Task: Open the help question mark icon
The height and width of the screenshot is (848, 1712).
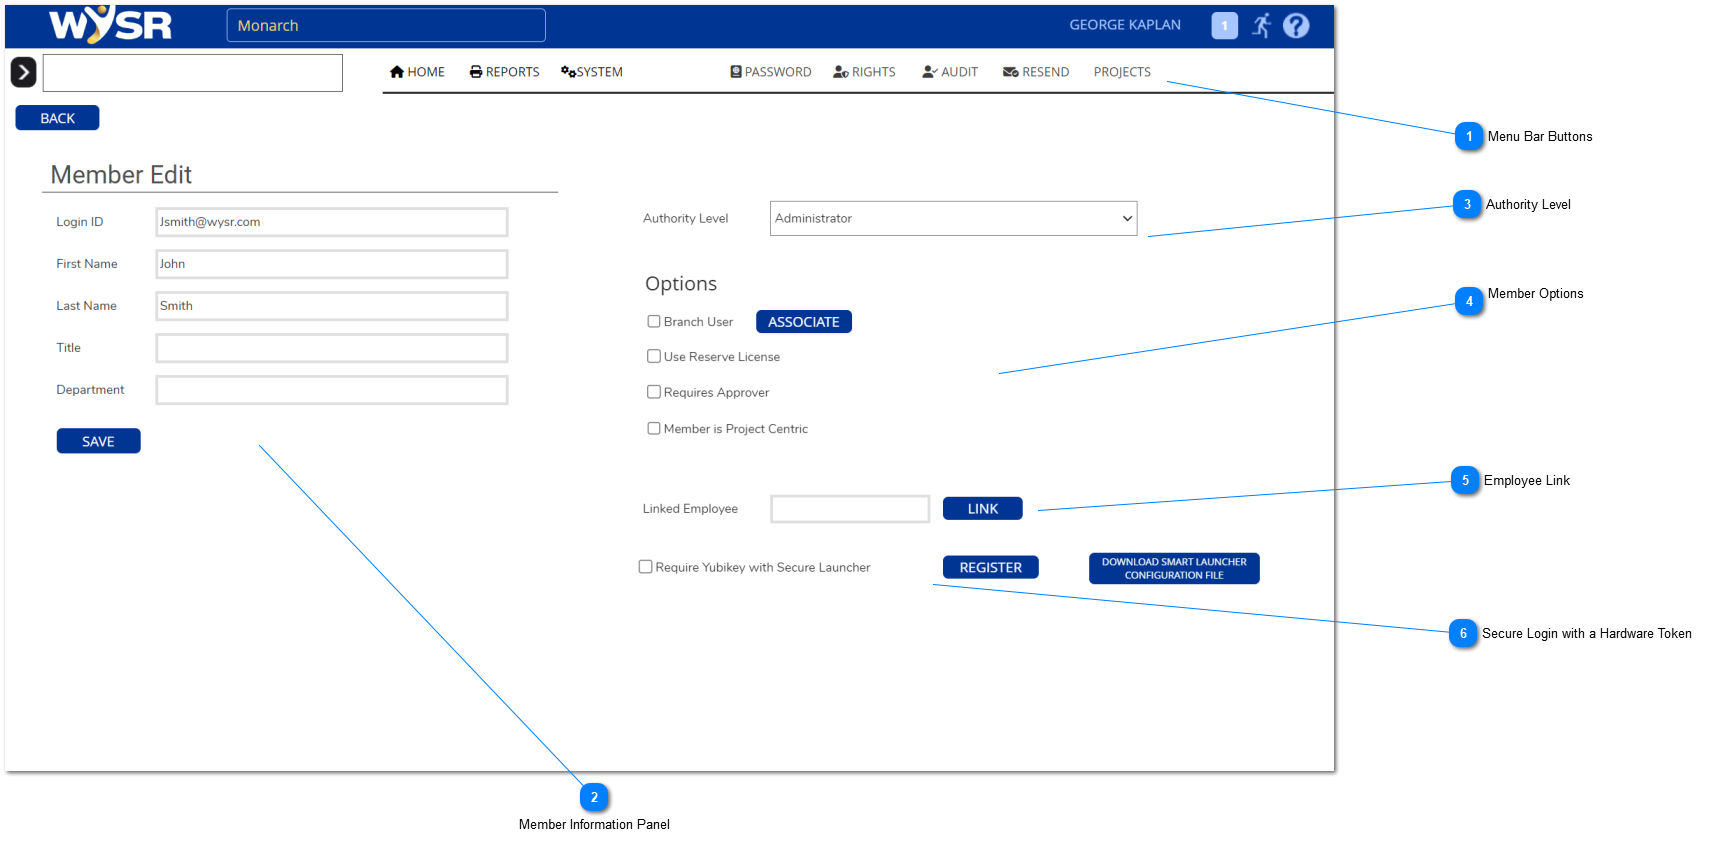Action: [1296, 26]
